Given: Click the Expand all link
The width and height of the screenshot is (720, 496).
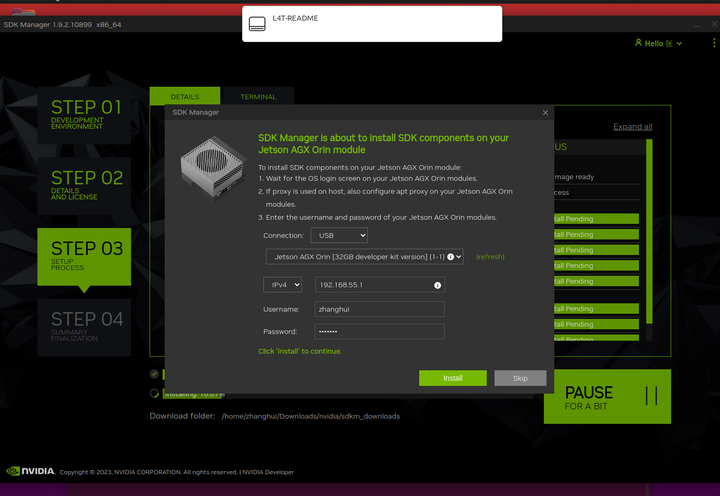Looking at the screenshot, I should point(632,127).
